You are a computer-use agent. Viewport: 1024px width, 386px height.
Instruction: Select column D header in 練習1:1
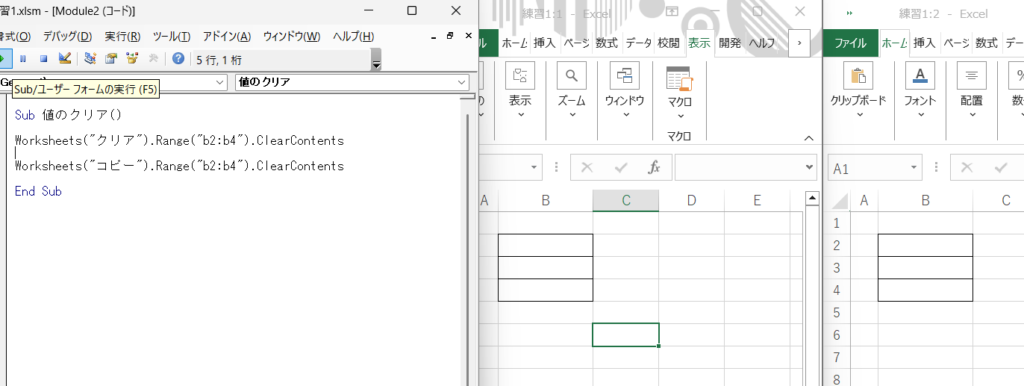[x=691, y=201]
